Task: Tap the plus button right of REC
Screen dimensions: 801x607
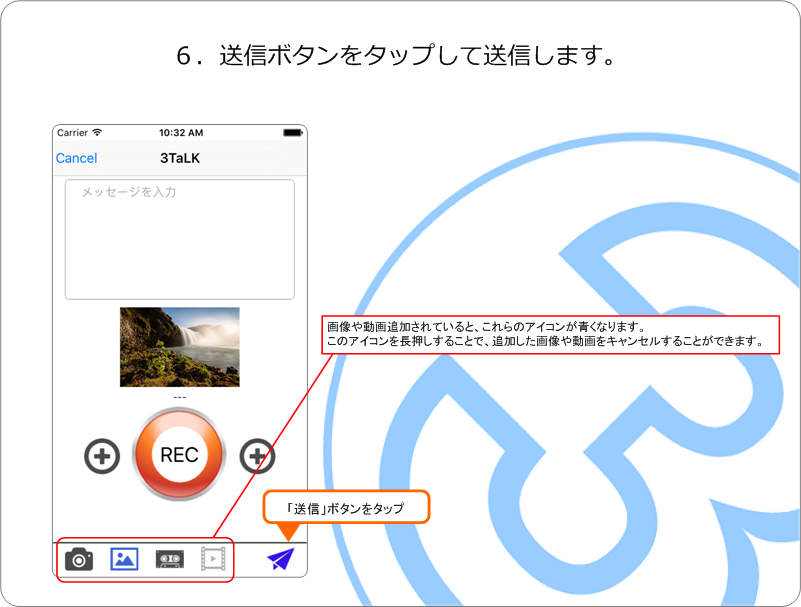Action: click(257, 456)
